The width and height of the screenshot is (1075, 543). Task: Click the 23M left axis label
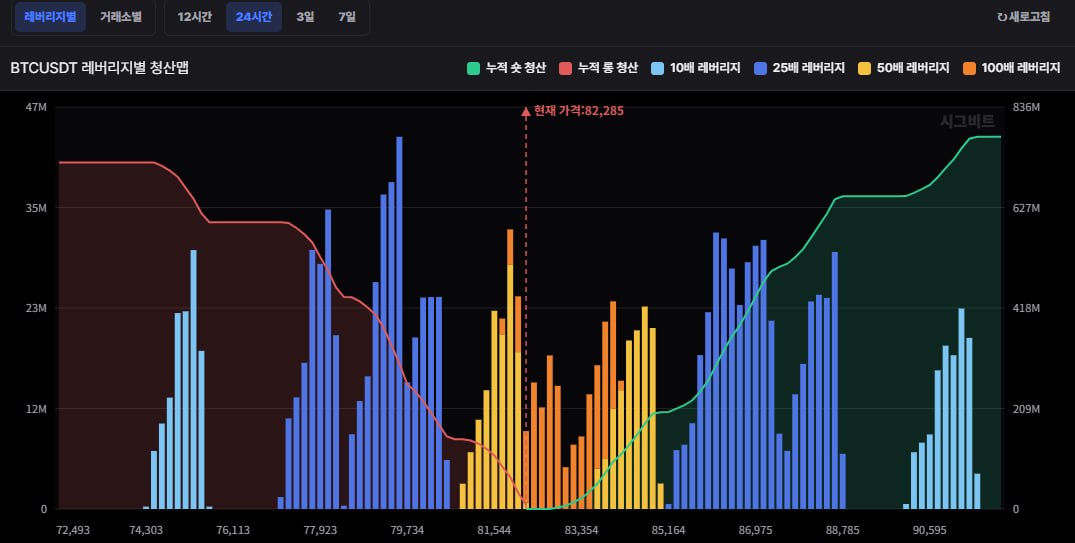coord(36,309)
